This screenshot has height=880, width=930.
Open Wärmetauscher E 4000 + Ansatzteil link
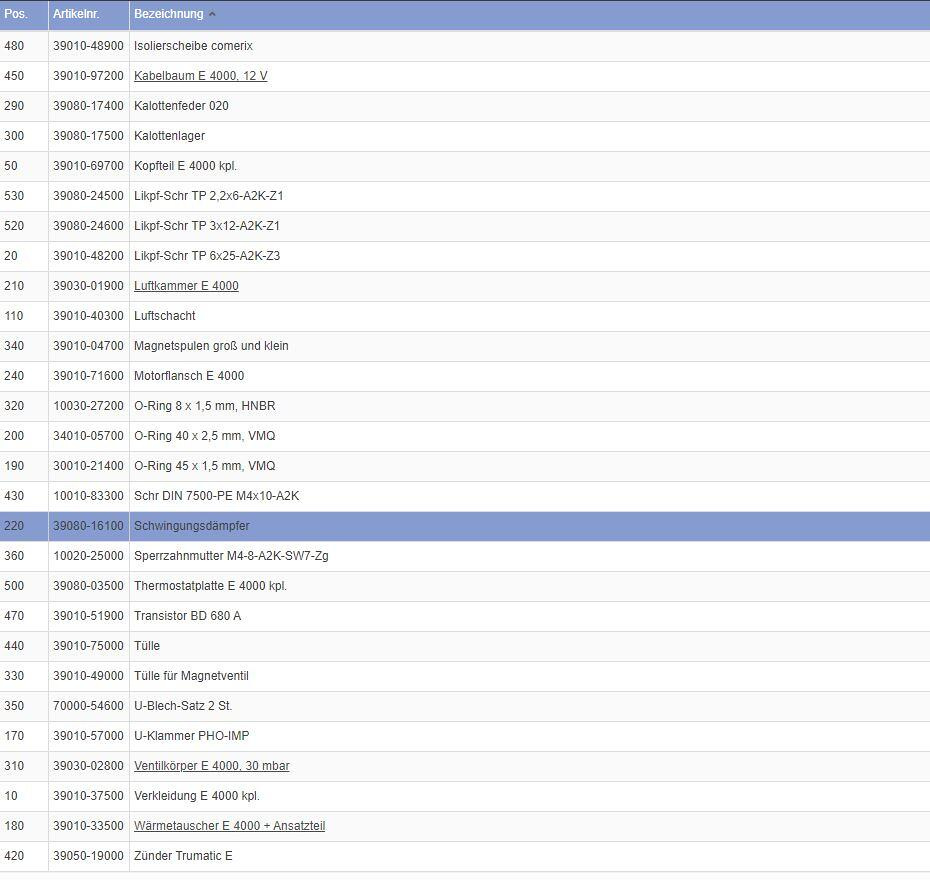click(229, 826)
